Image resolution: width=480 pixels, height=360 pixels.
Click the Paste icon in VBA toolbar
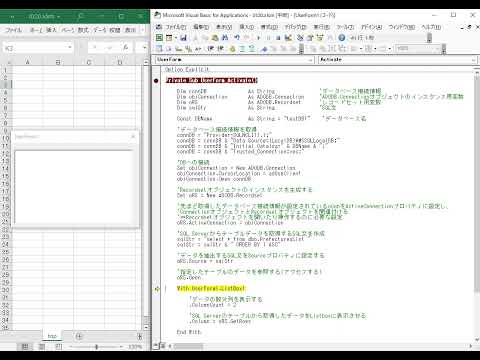(x=215, y=38)
